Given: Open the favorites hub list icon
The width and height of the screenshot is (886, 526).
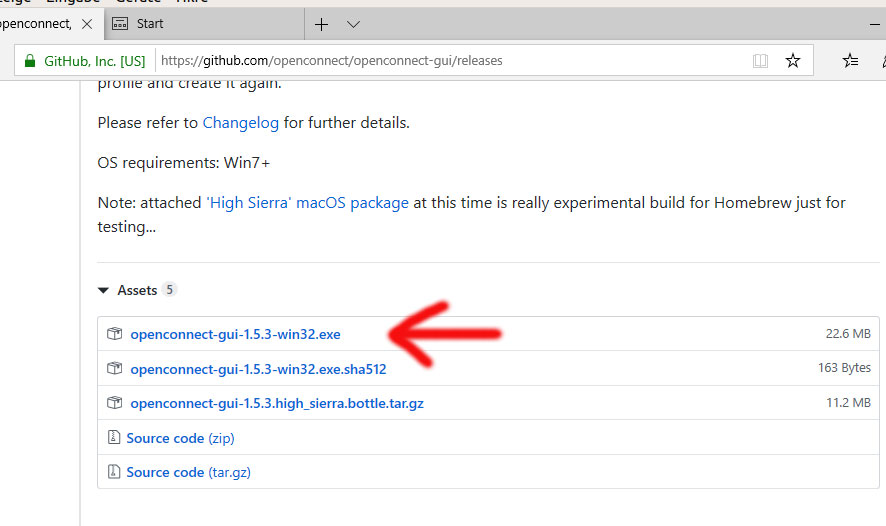Looking at the screenshot, I should 850,61.
